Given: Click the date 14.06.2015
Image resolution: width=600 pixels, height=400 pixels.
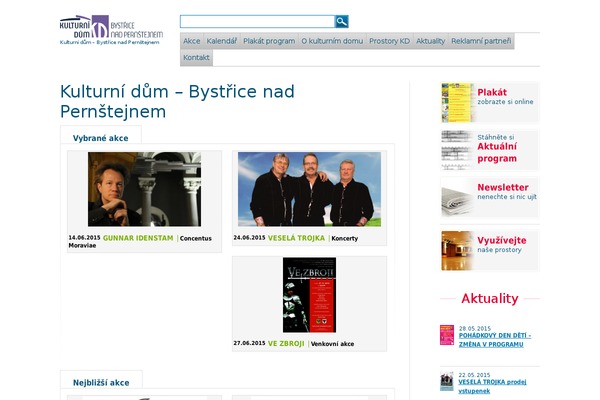Looking at the screenshot, I should tap(84, 237).
